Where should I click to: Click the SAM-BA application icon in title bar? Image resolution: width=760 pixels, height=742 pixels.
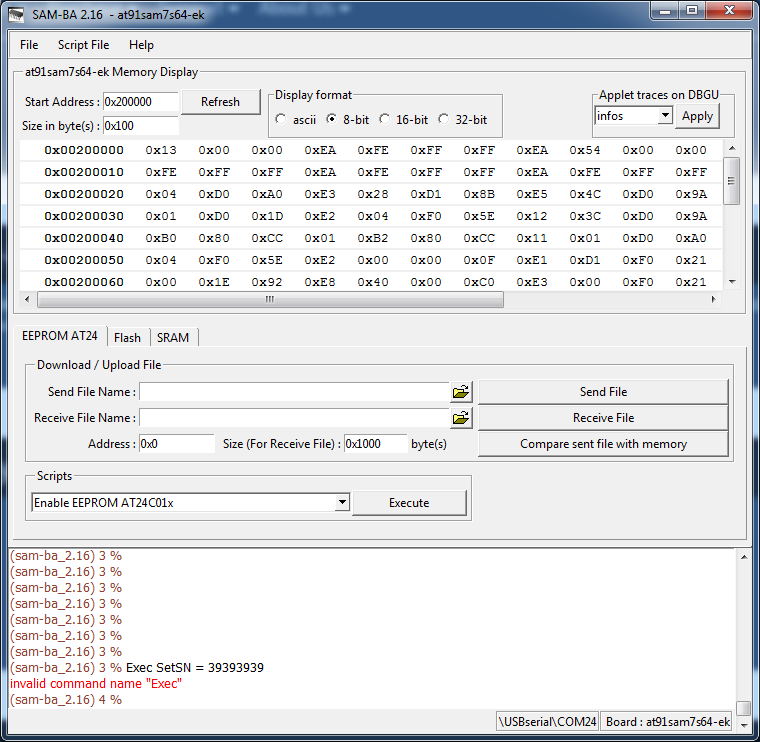coord(16,14)
